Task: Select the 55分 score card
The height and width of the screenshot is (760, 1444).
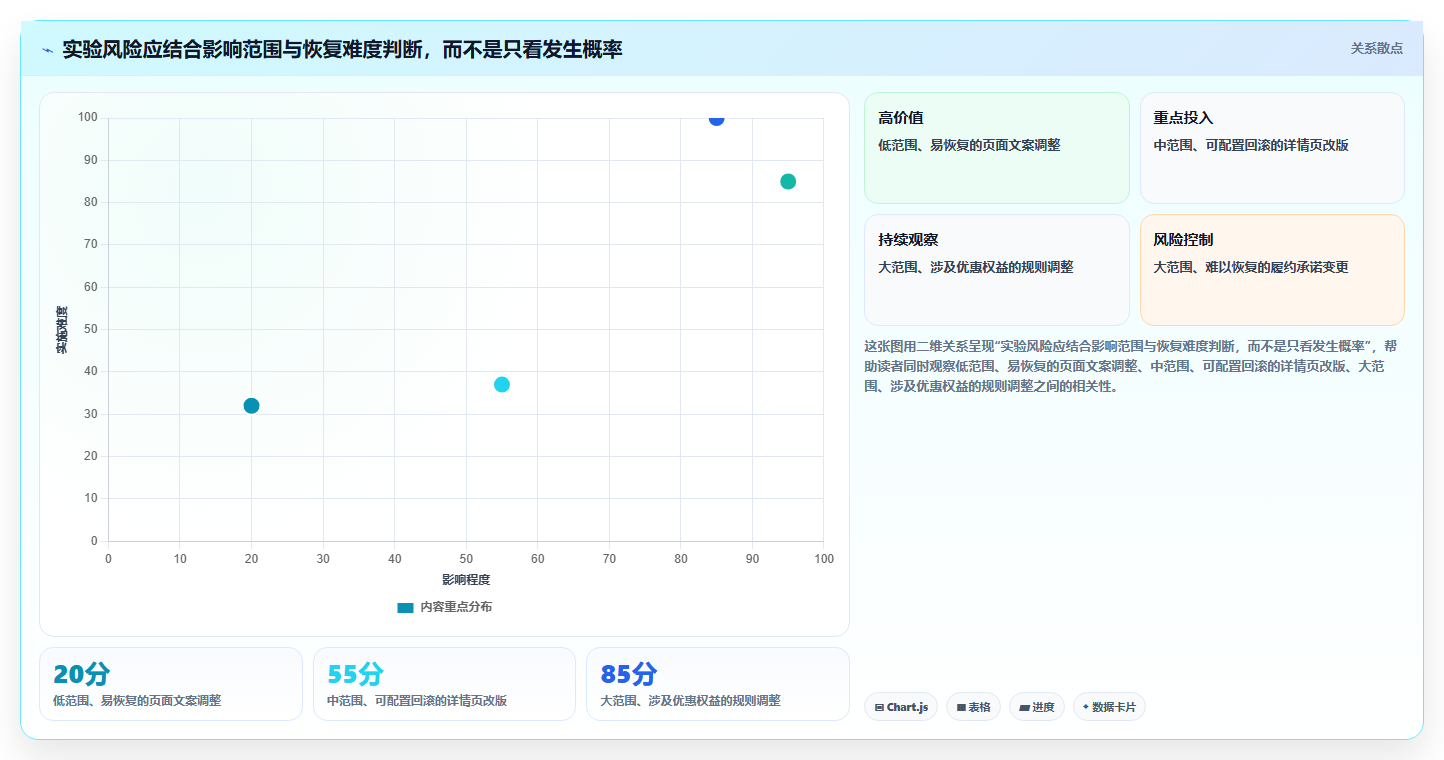Action: coord(444,684)
